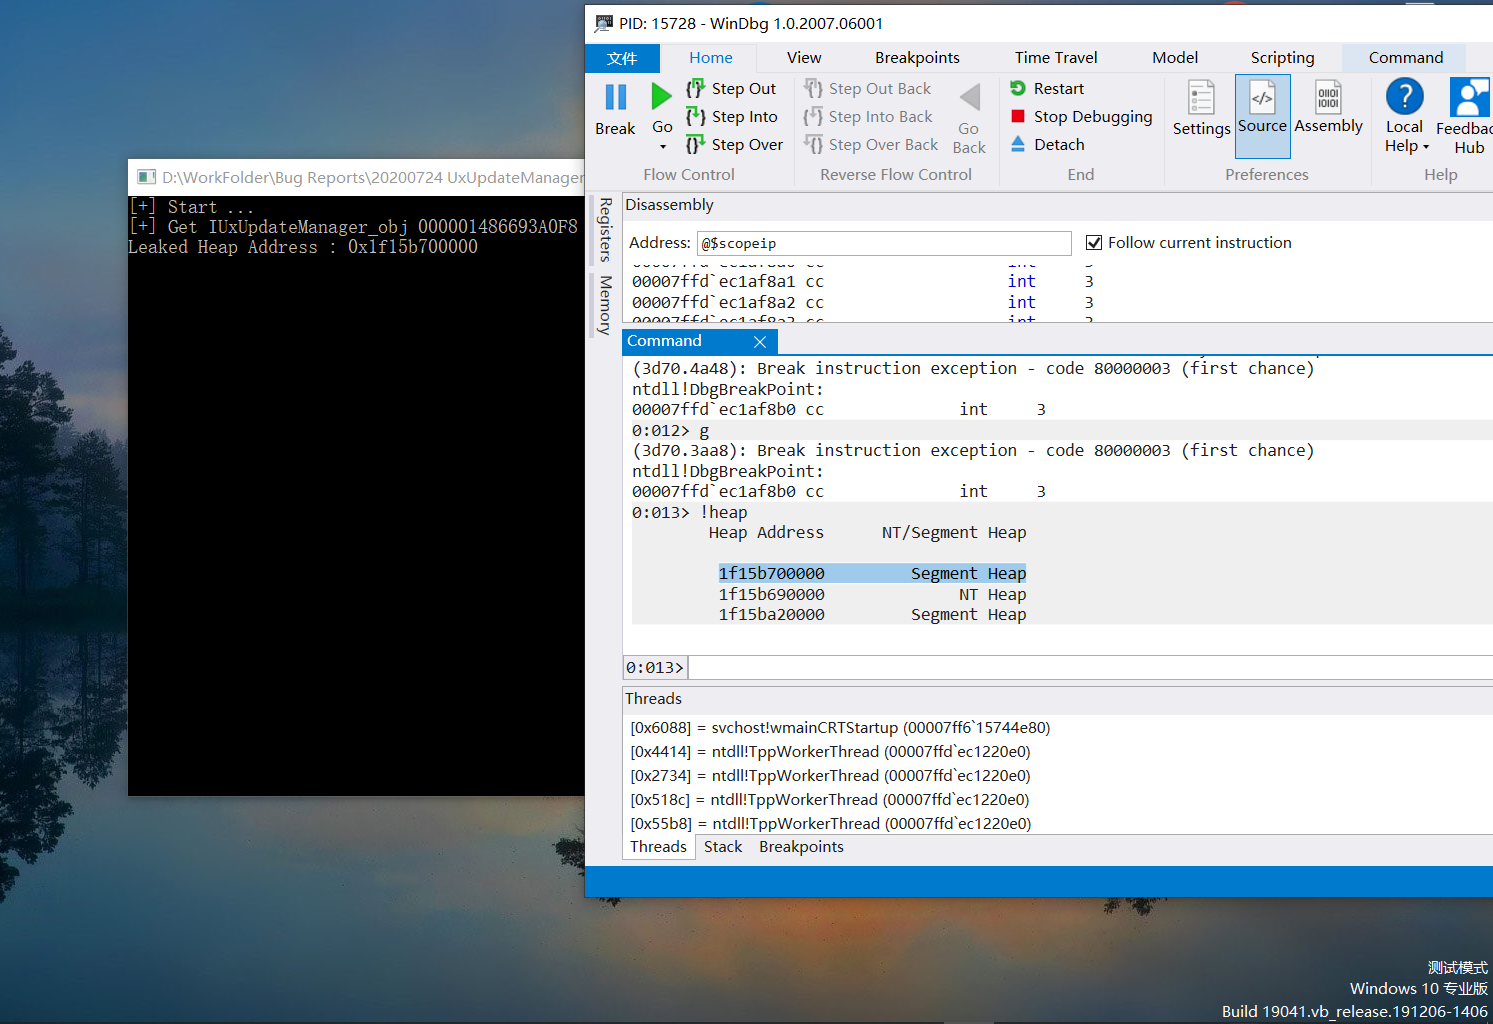Select heap address 1f15ba20000

coord(771,615)
